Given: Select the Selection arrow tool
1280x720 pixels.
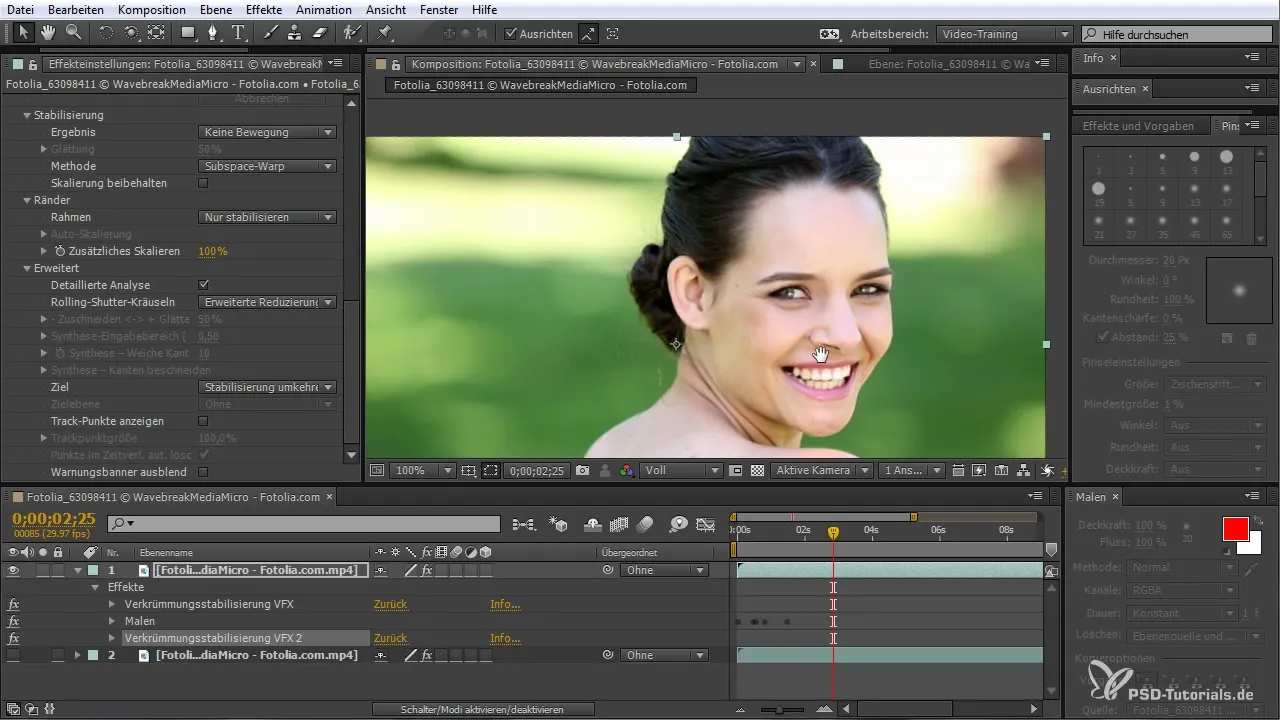Looking at the screenshot, I should 22,33.
